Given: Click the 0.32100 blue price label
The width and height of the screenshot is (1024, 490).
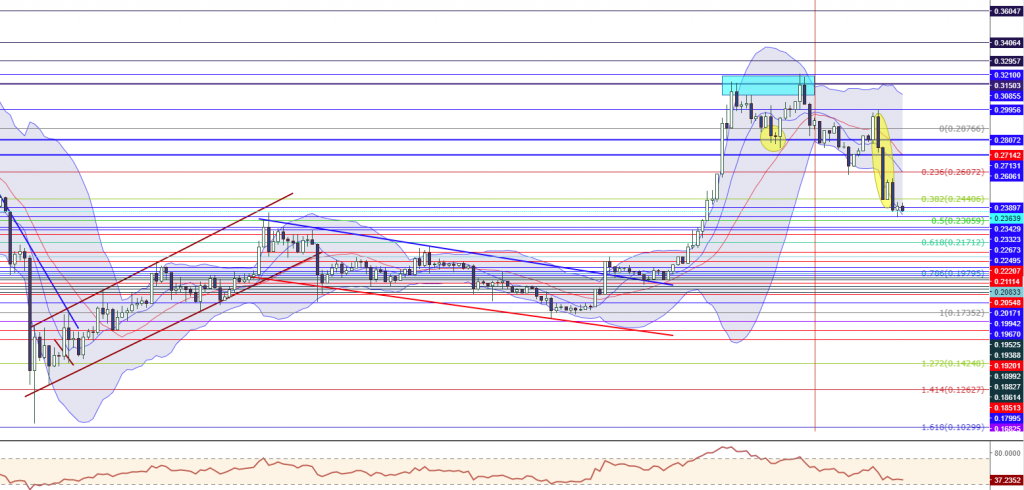Looking at the screenshot, I should point(1007,75).
